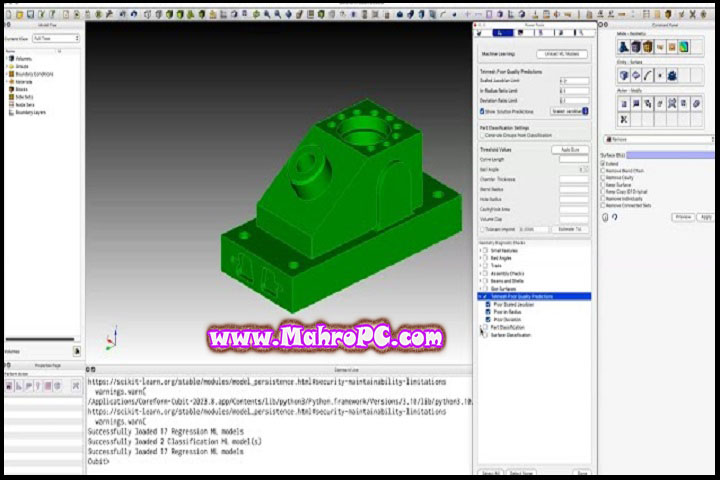Viewport: 720px width, 480px height.
Task: Toggle Extend checkbox in Command Panel
Action: pyautogui.click(x=603, y=164)
